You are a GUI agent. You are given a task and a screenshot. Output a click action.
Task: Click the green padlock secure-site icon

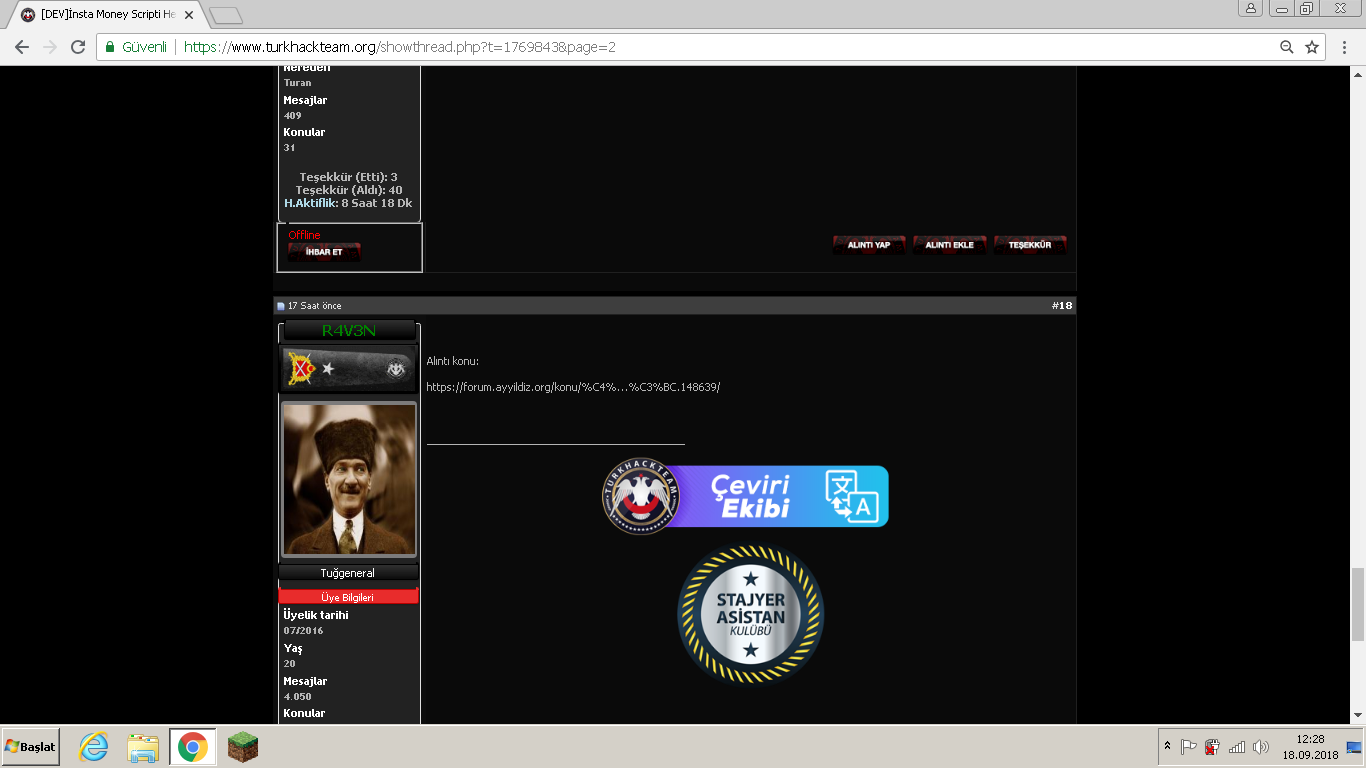110,47
